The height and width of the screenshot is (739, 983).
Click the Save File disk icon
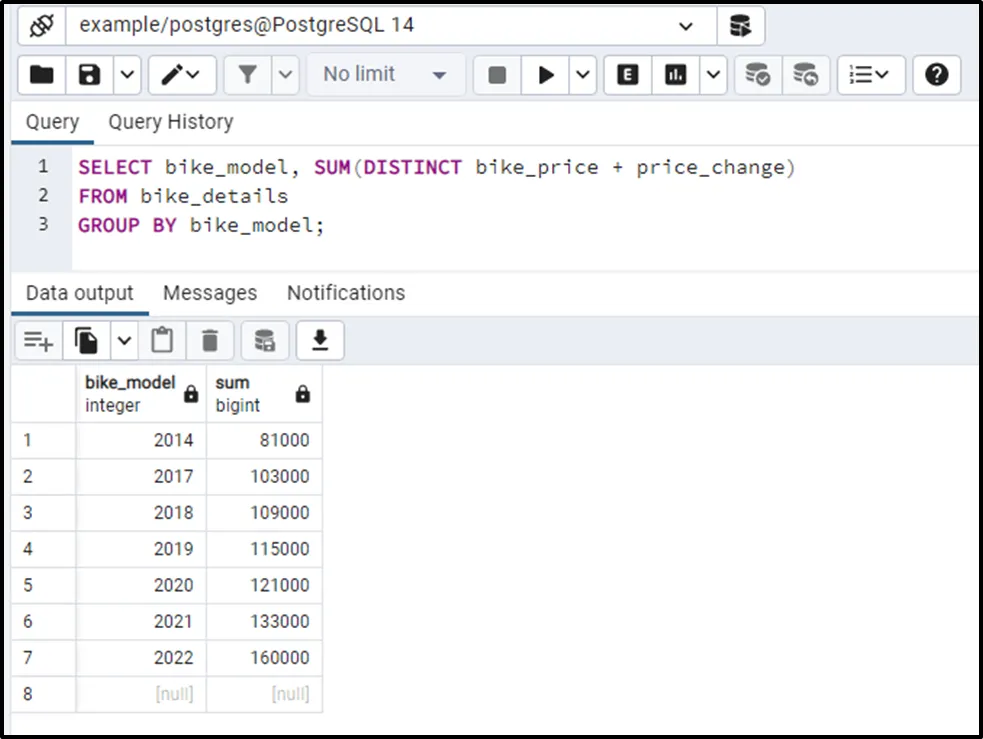90,75
